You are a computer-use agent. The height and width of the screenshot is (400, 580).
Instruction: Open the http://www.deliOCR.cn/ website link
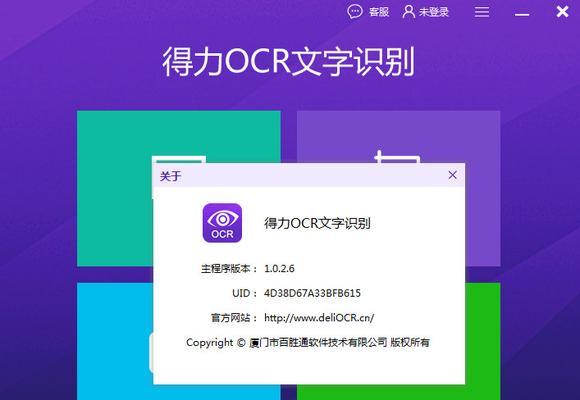(x=319, y=317)
